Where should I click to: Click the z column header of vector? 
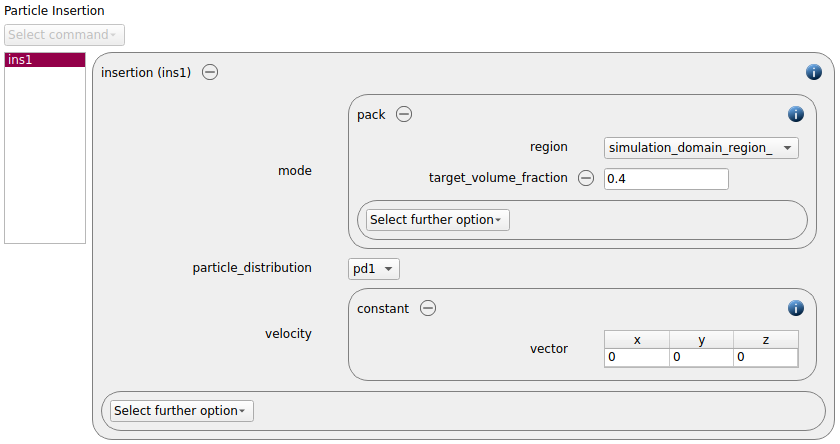766,340
